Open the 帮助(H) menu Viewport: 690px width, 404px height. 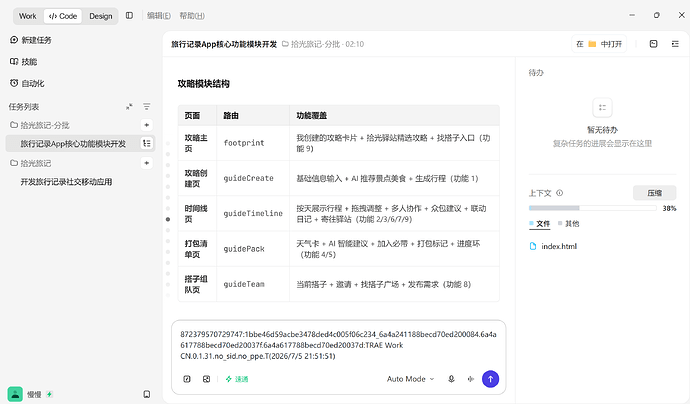tap(192, 16)
